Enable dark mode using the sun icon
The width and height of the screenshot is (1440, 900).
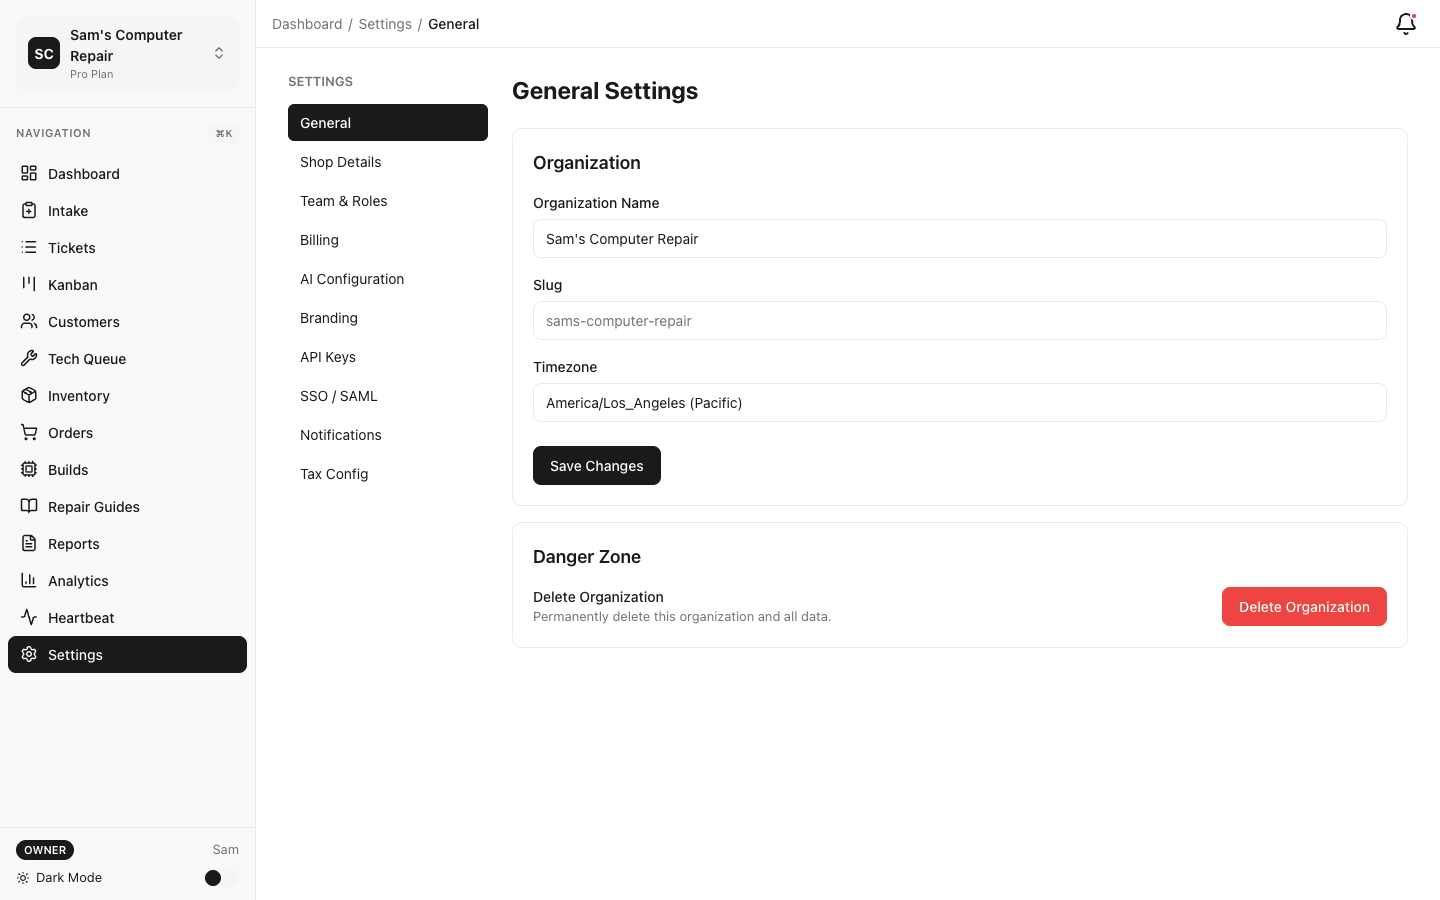(23, 877)
